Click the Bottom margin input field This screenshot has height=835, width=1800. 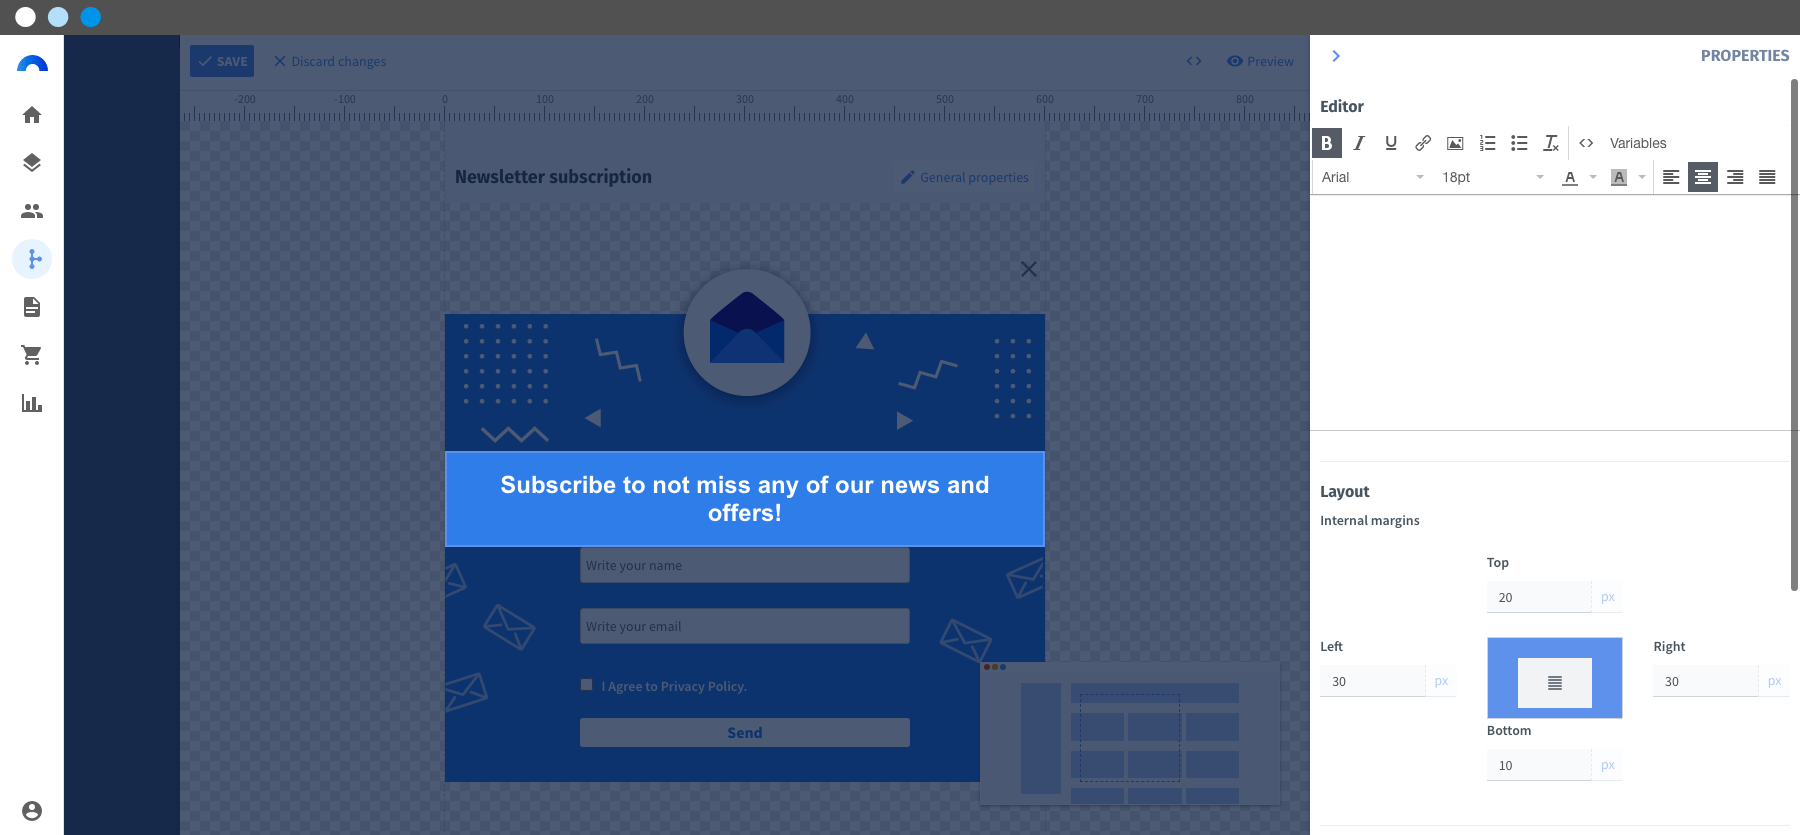[x=1539, y=765]
